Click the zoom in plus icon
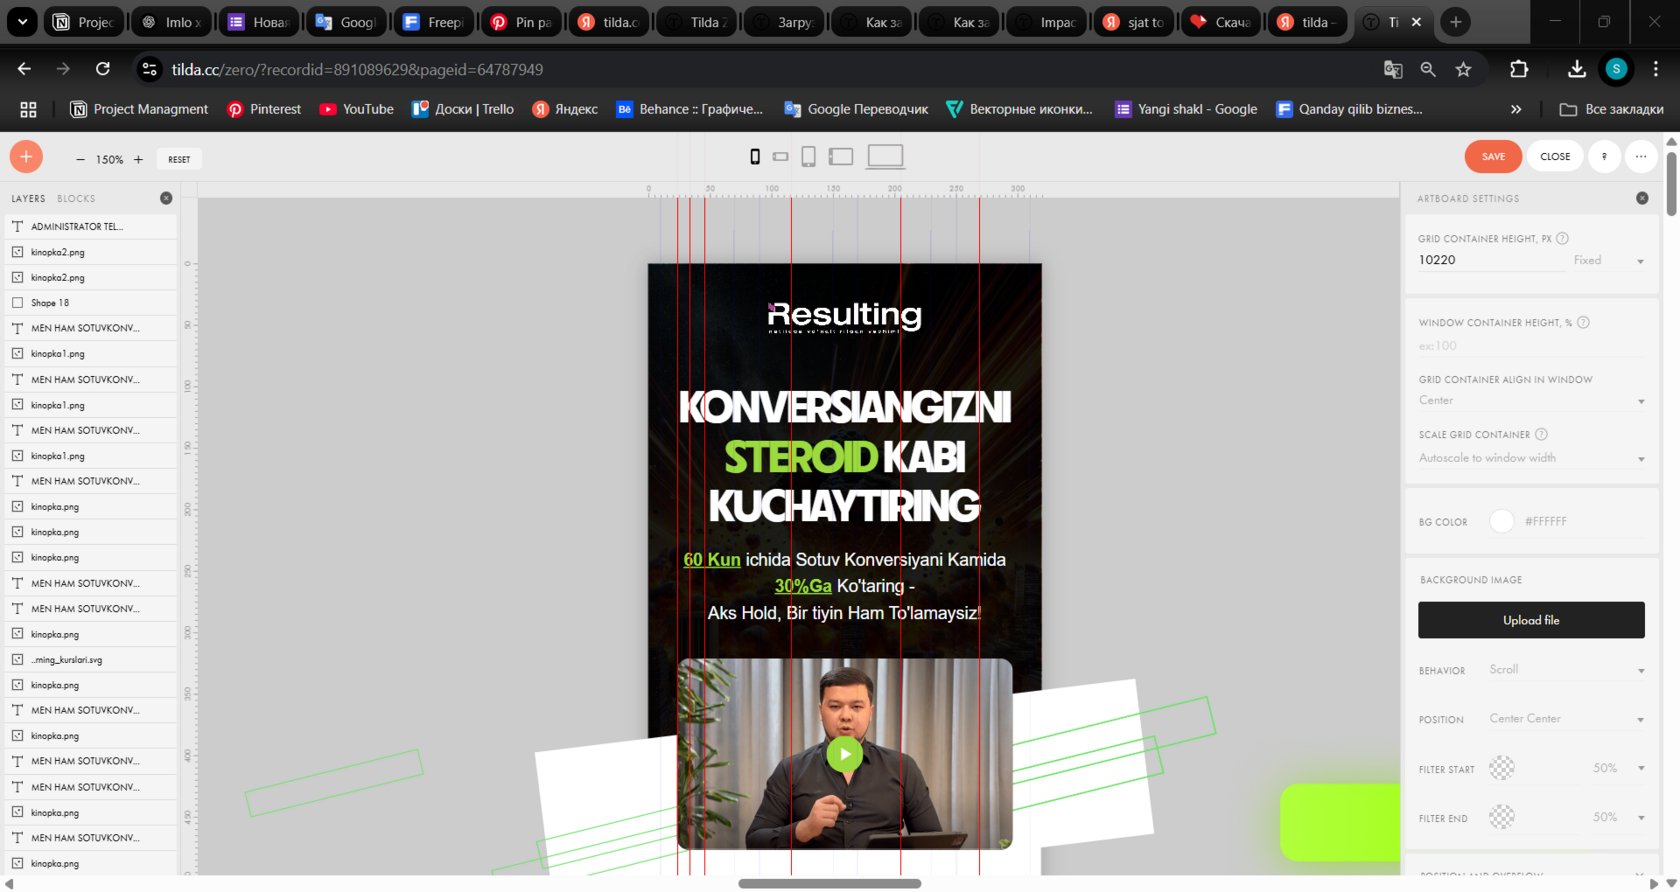 point(138,159)
